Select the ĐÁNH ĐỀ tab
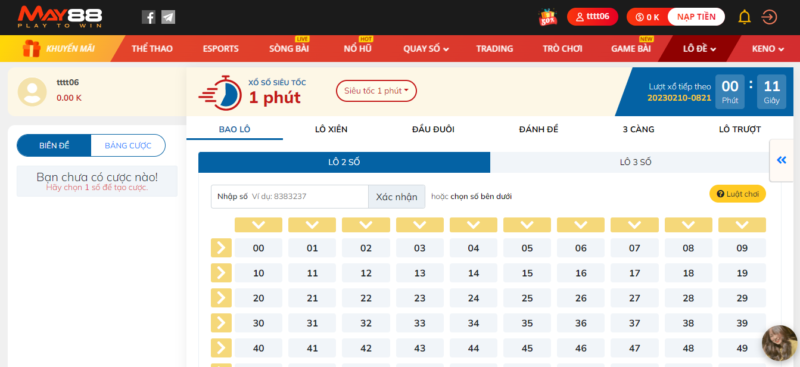 tap(539, 129)
